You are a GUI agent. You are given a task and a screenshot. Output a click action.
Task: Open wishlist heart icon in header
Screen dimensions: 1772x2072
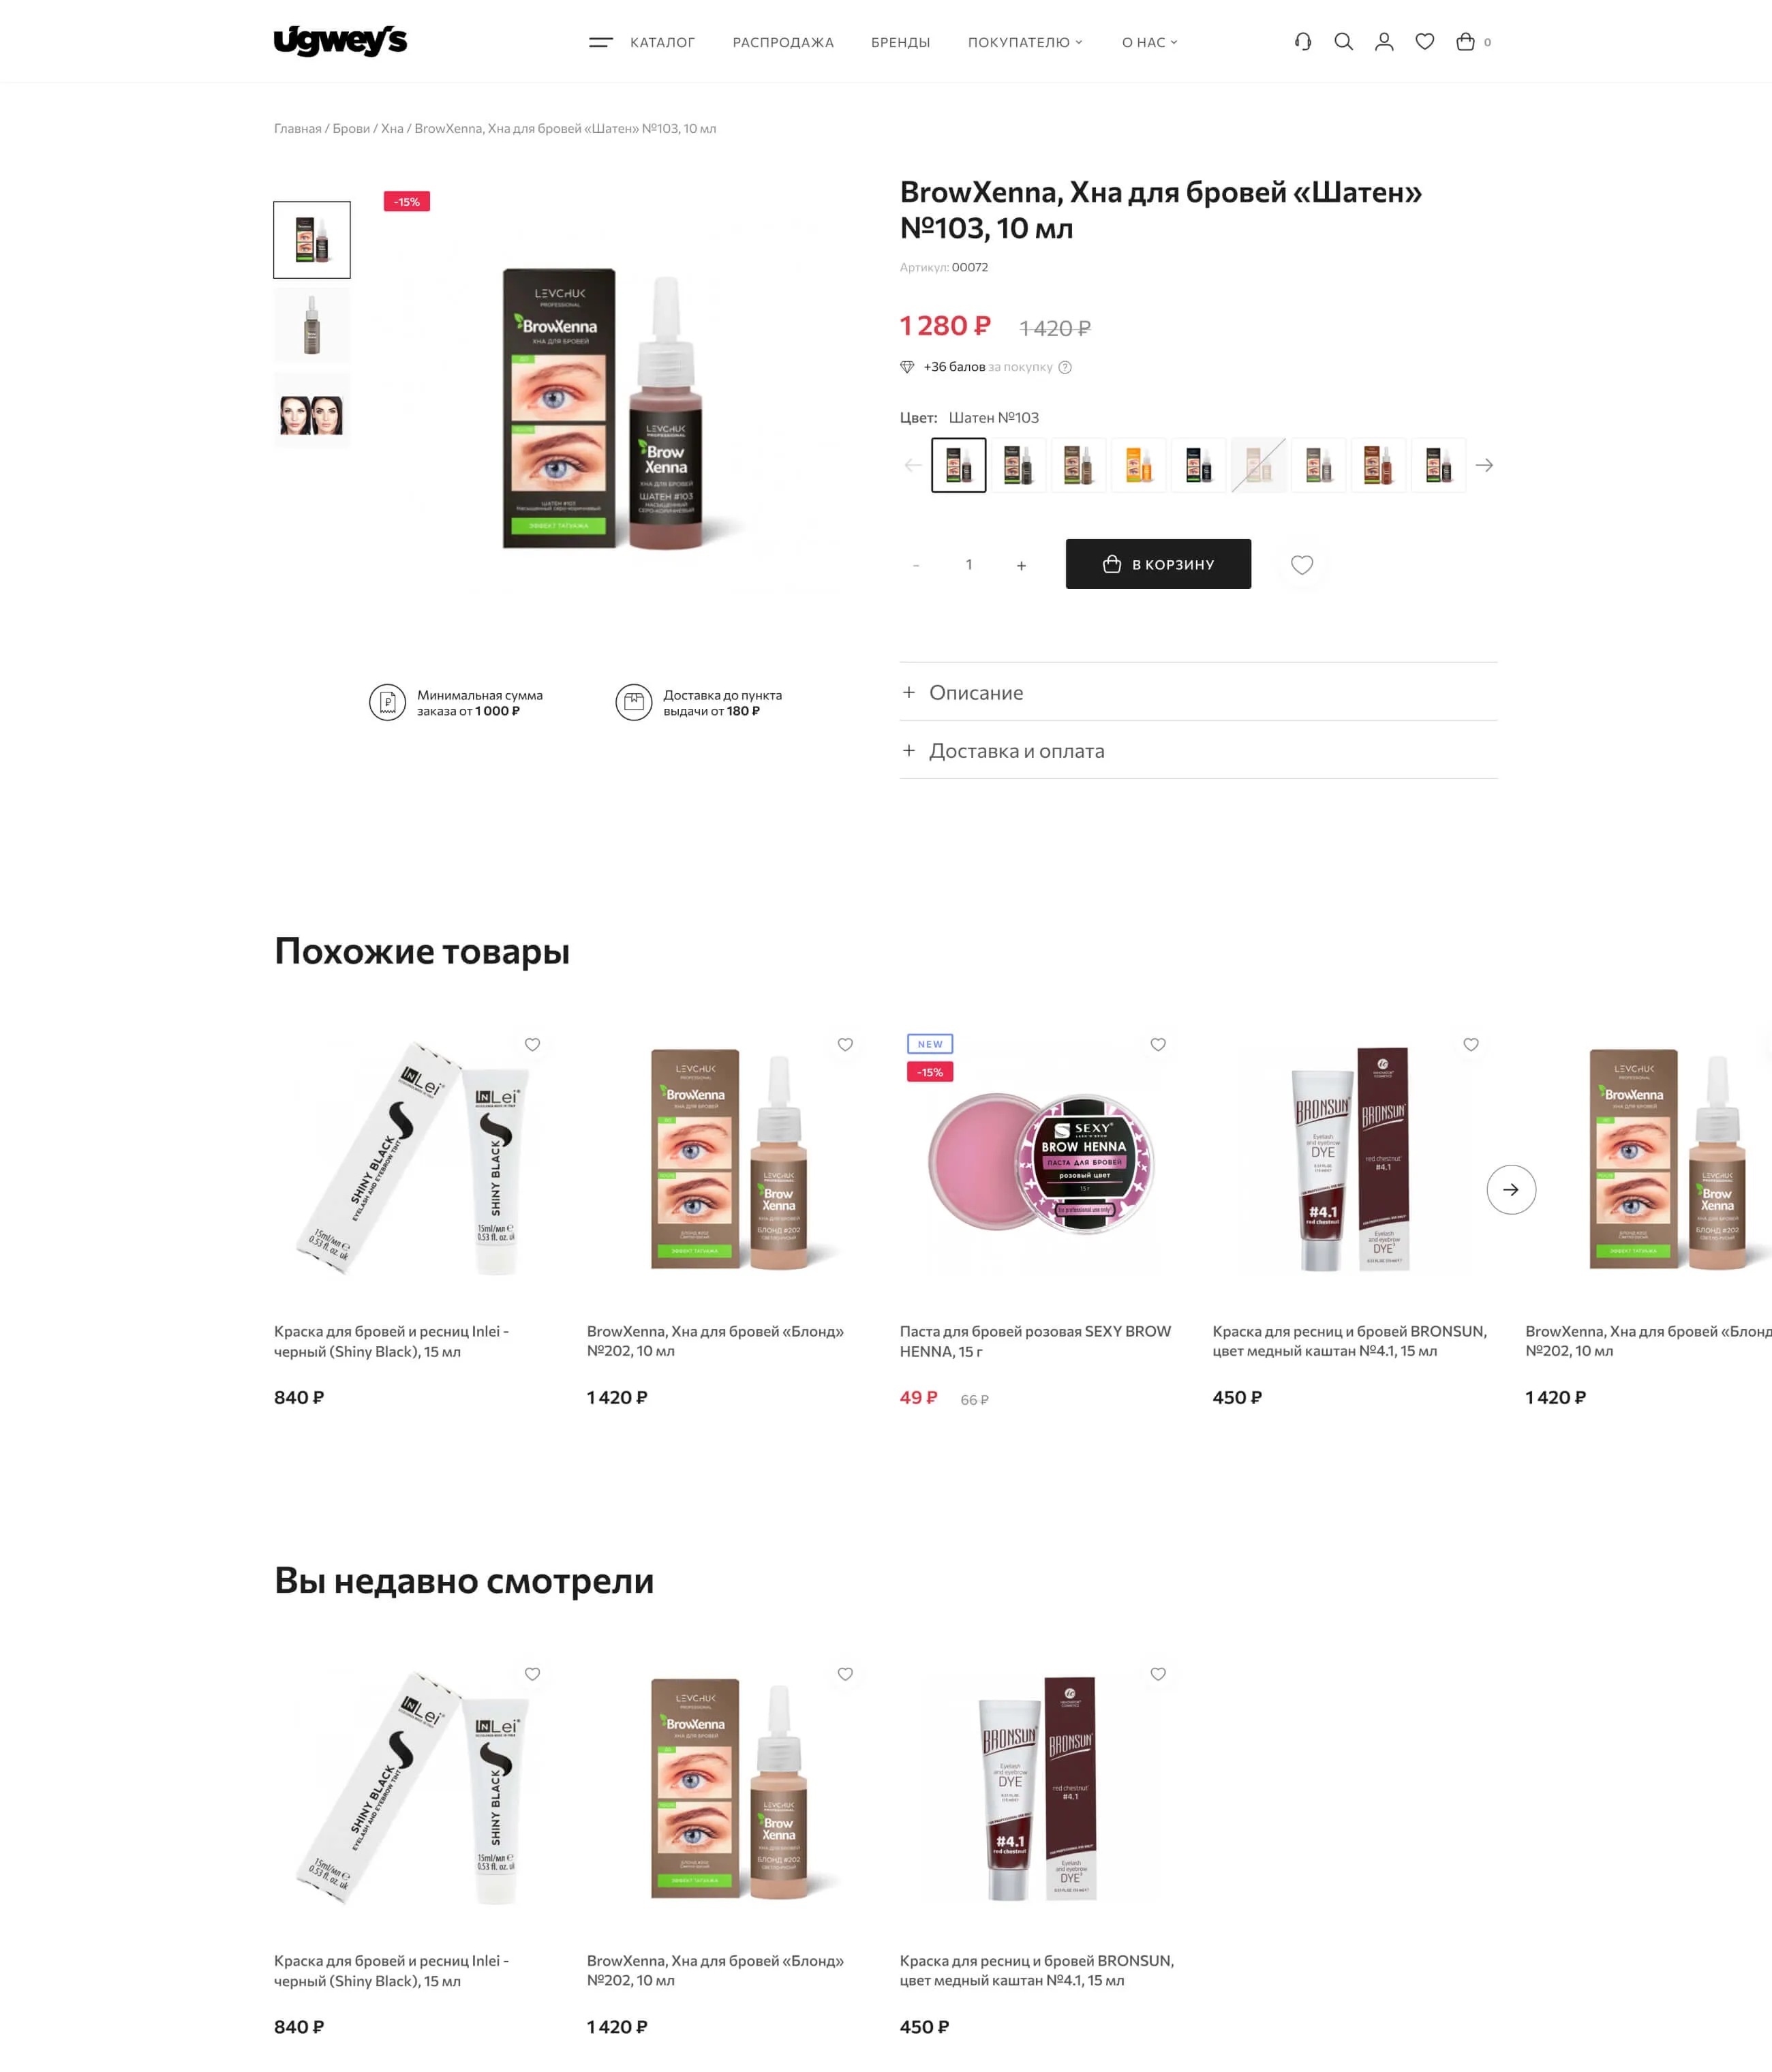(1425, 42)
